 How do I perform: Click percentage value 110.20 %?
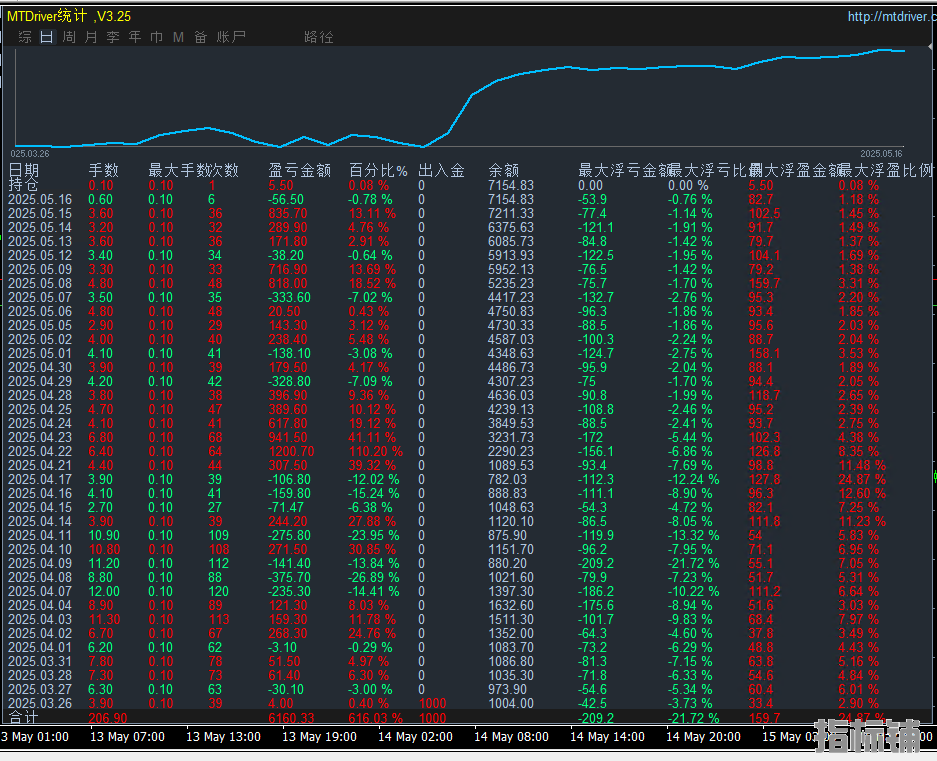click(x=375, y=451)
